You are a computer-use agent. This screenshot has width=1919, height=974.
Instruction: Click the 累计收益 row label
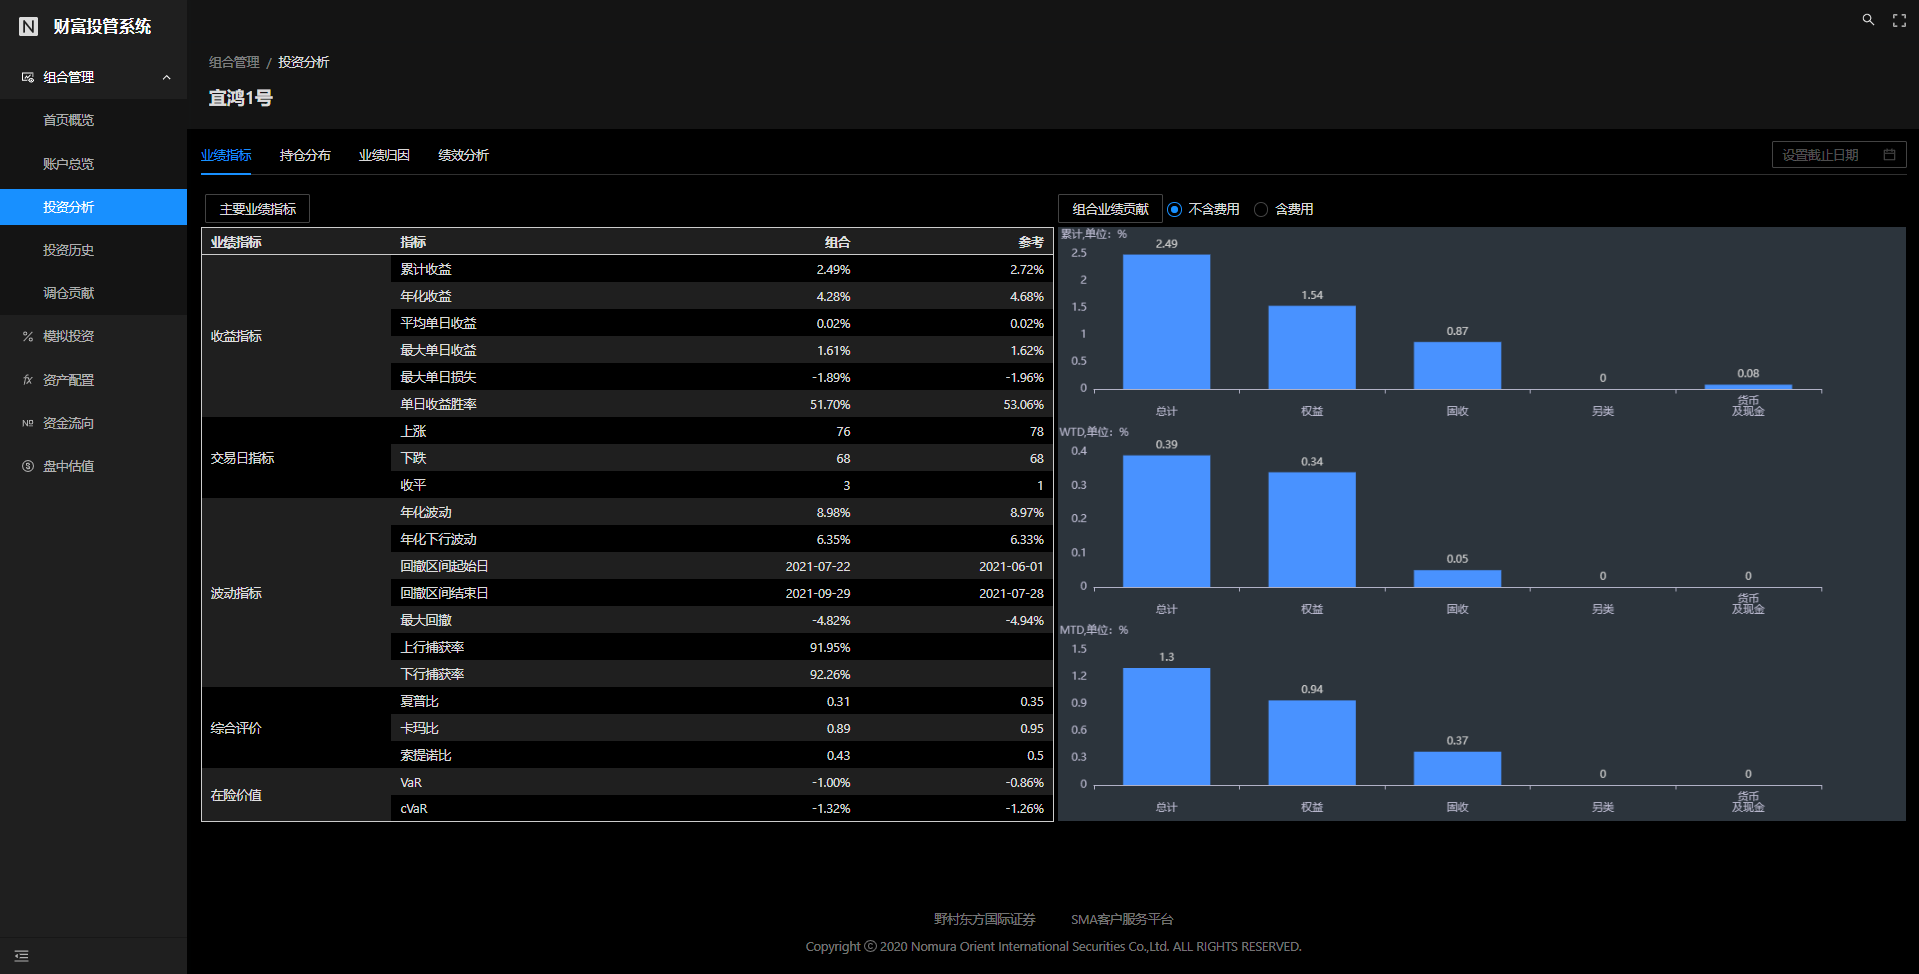click(426, 269)
